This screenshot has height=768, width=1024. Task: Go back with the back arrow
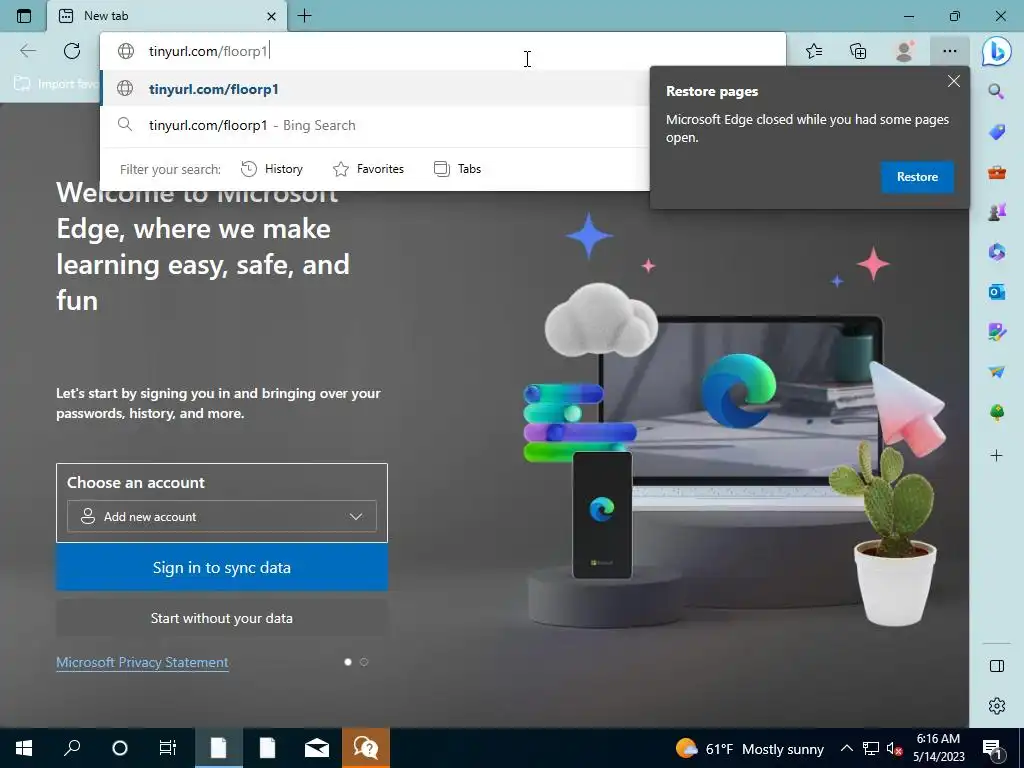28,51
